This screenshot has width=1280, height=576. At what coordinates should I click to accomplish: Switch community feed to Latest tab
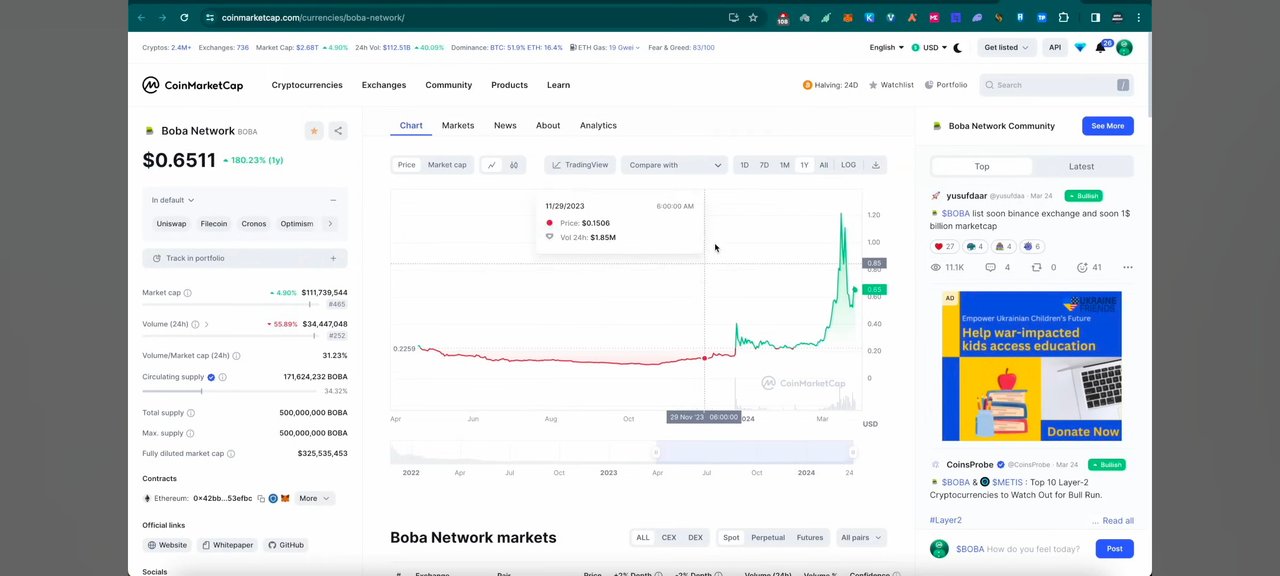pos(1081,167)
